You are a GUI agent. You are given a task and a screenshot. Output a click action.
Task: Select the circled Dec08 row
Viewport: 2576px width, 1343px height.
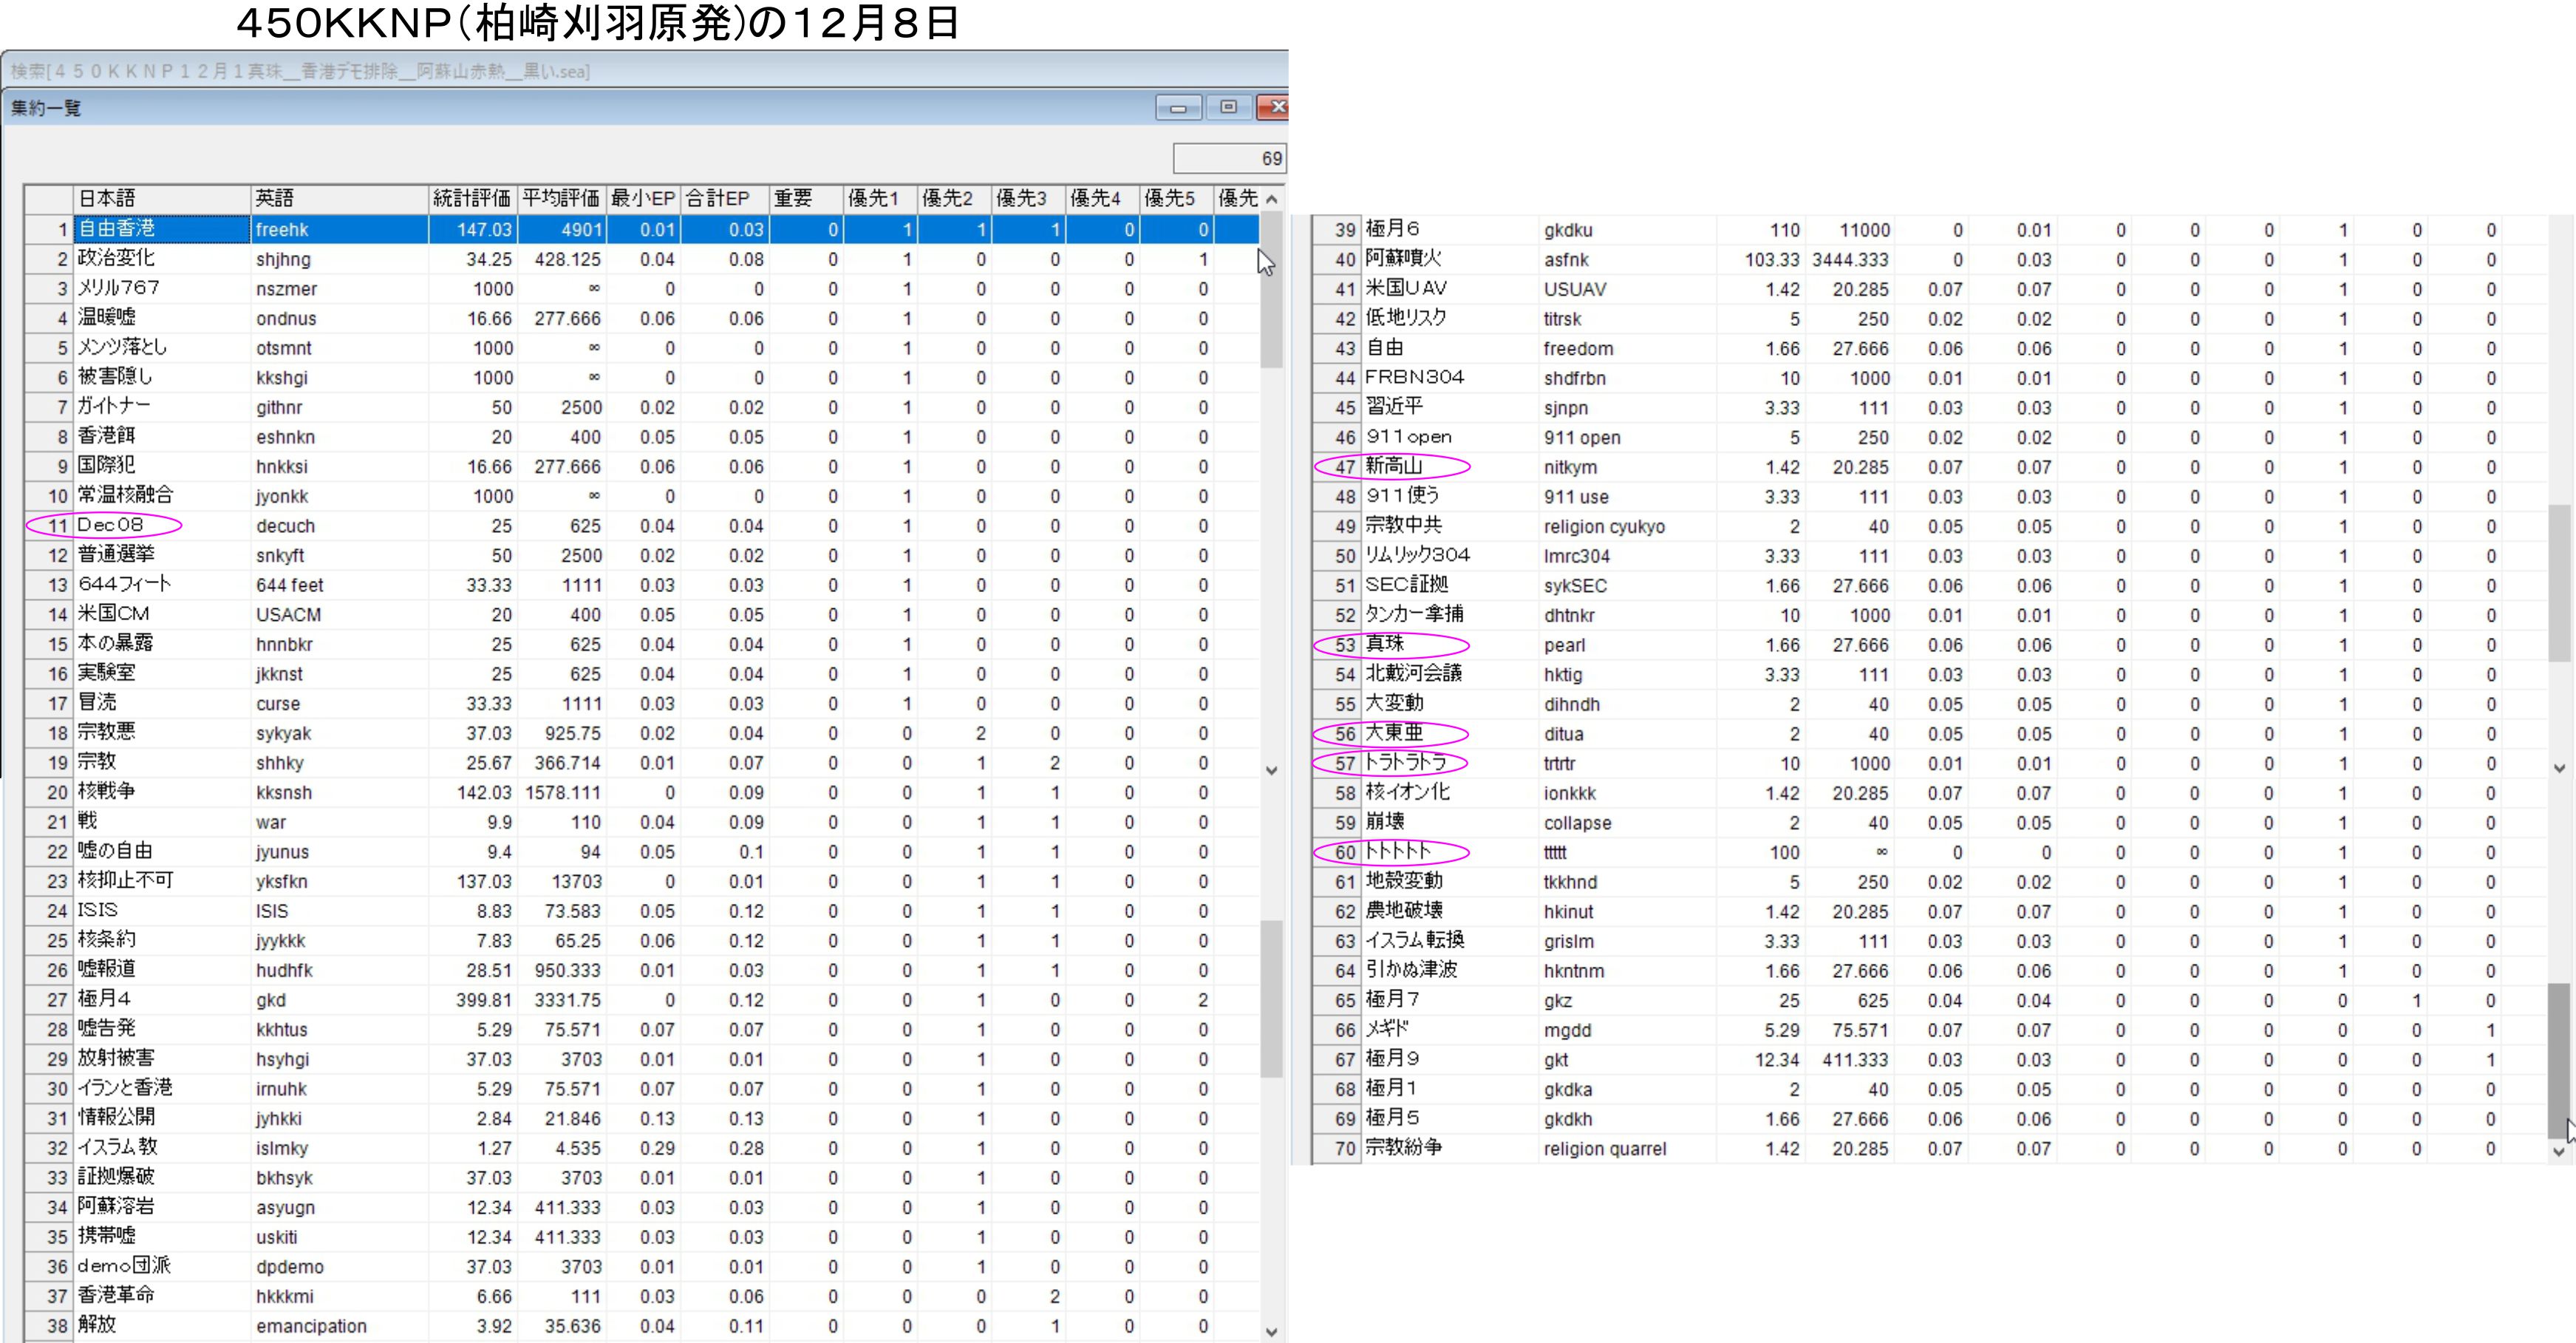tap(111, 525)
